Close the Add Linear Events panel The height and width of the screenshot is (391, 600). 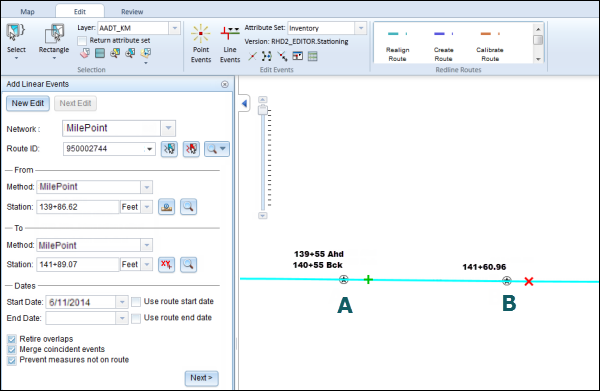(225, 84)
